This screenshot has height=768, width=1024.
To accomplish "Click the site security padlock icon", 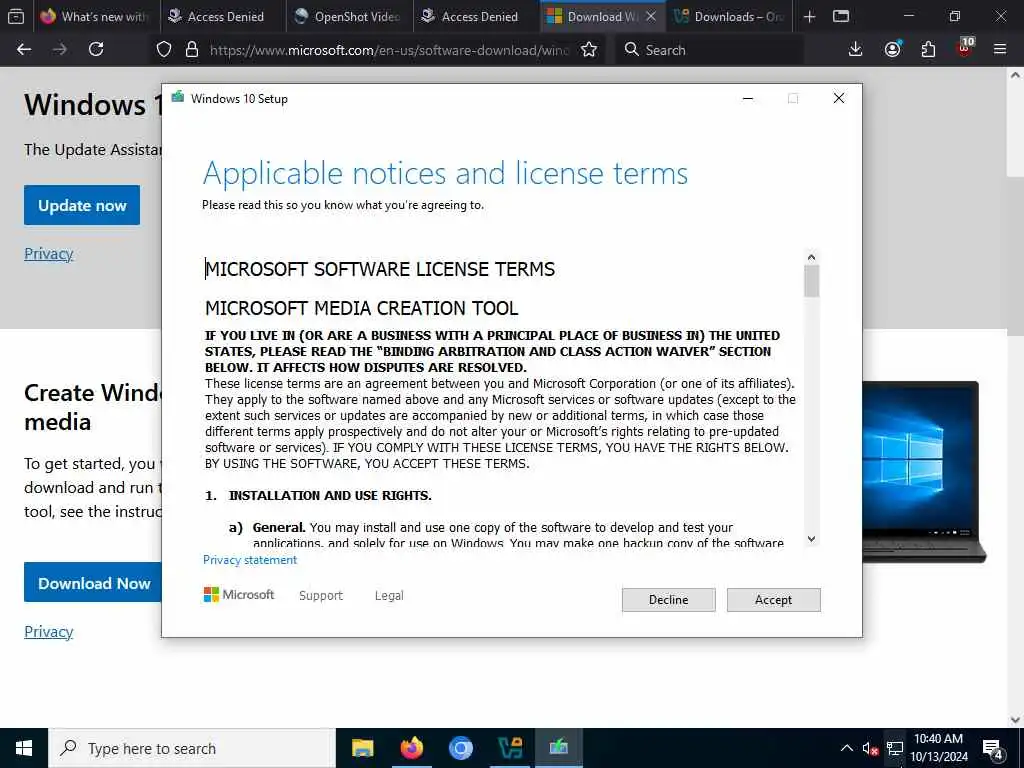I will [191, 50].
